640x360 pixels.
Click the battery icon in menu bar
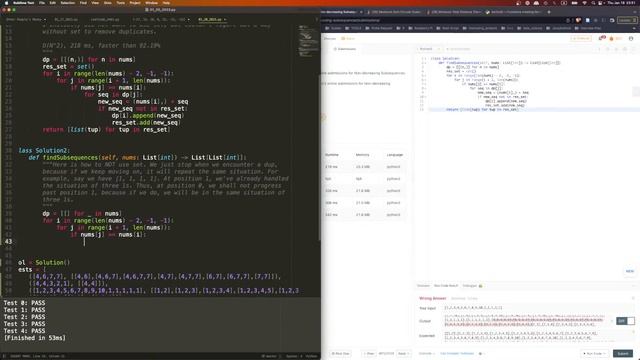click(574, 3)
